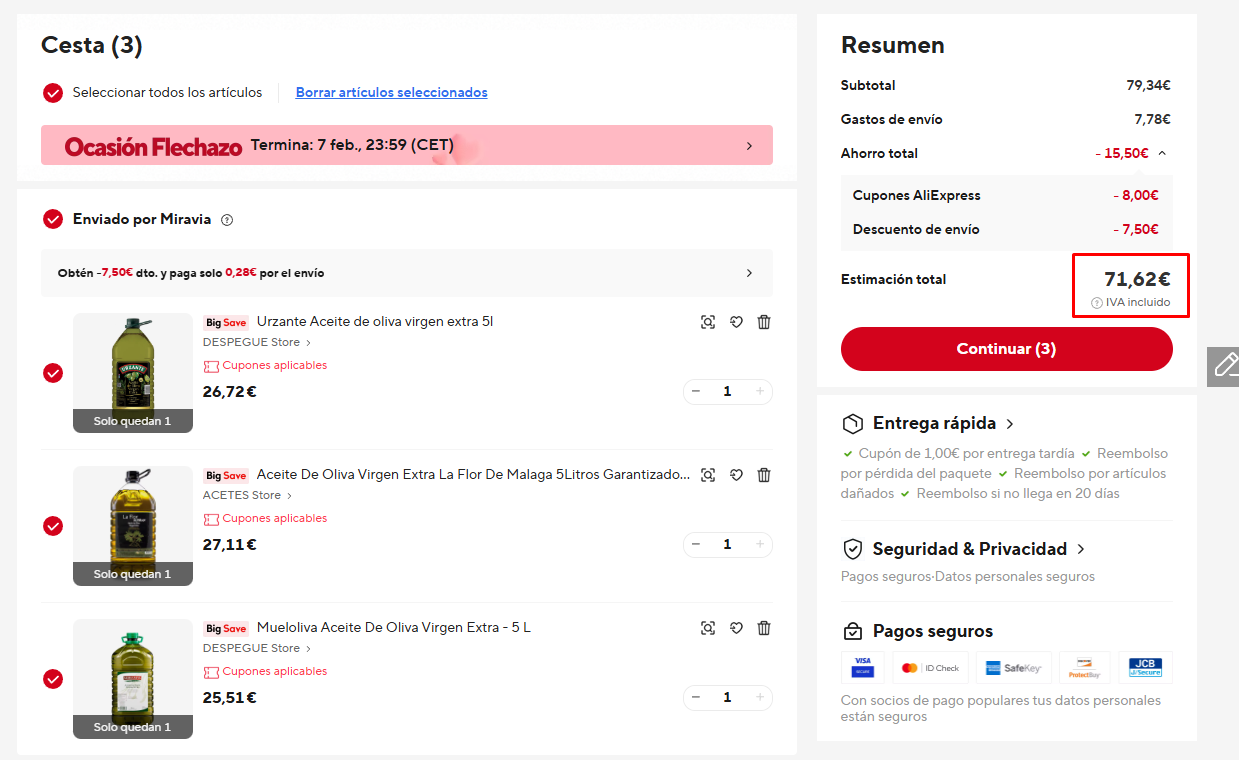Collapse the Ahorro total breakdown
The height and width of the screenshot is (760, 1239).
(1161, 153)
